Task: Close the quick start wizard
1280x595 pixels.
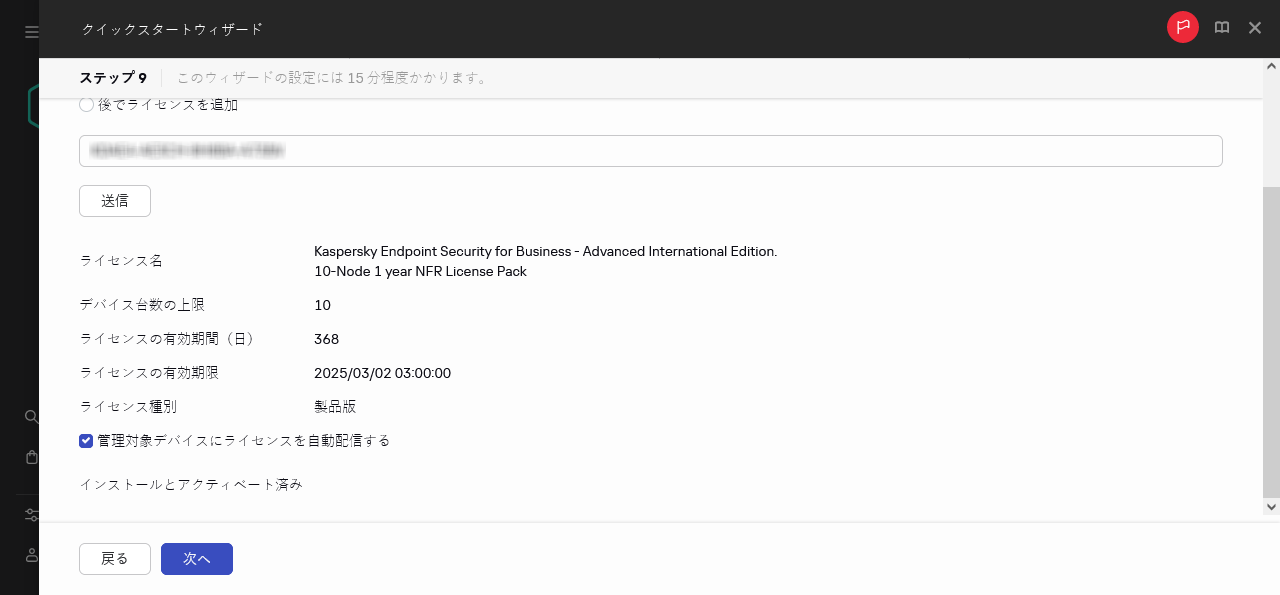Action: 1254,27
